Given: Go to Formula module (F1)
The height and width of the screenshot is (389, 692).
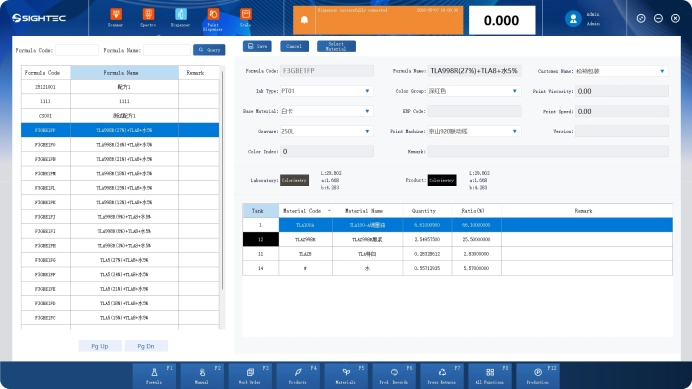Looking at the screenshot, I should tap(154, 375).
